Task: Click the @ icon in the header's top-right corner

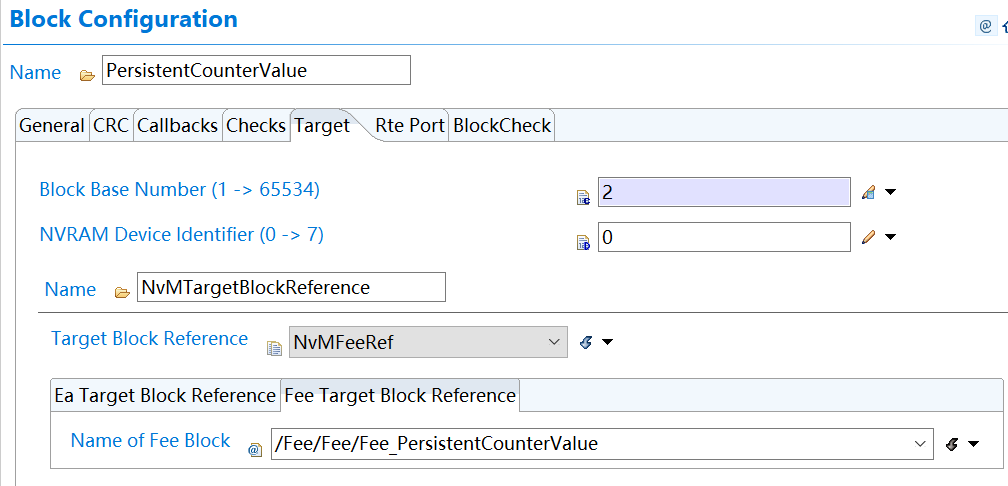Action: (985, 27)
